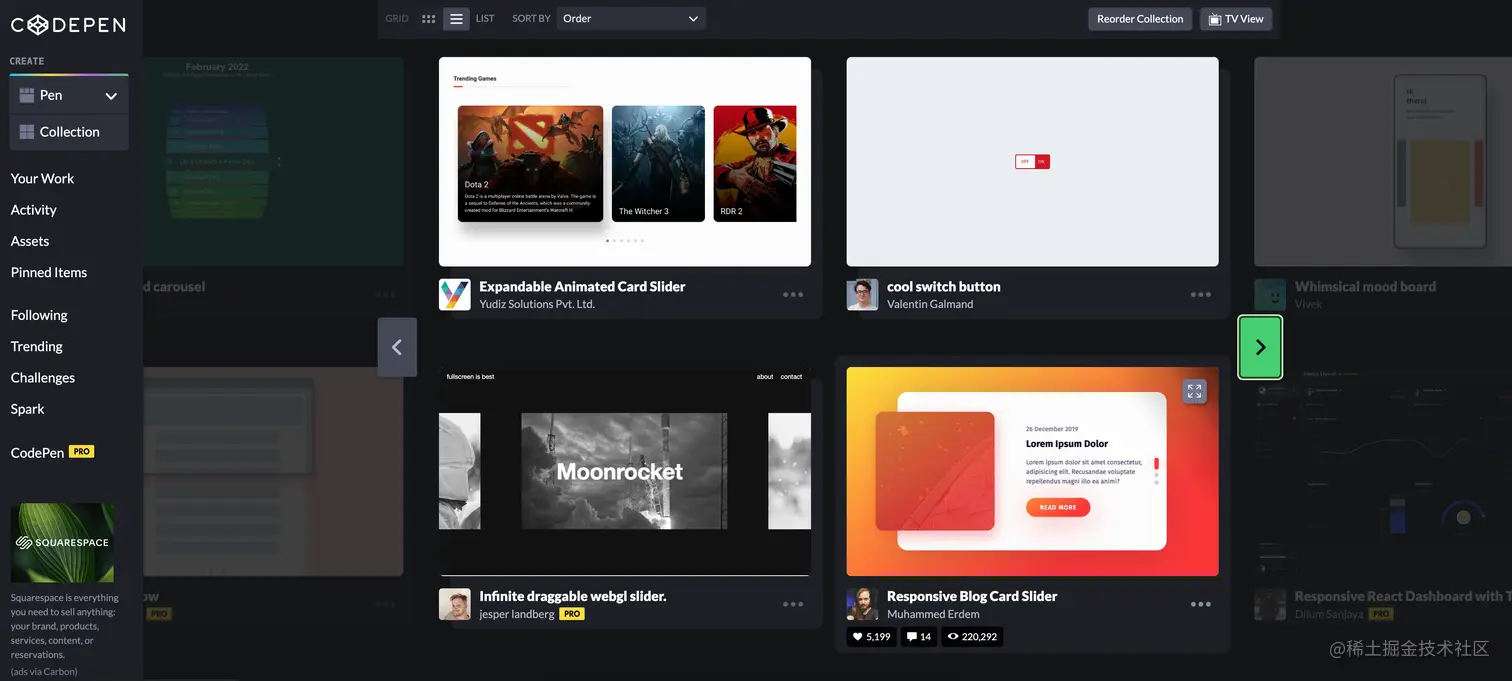1512x681 pixels.
Task: Open more options for Responsive Blog Card Slider
Action: (1201, 605)
